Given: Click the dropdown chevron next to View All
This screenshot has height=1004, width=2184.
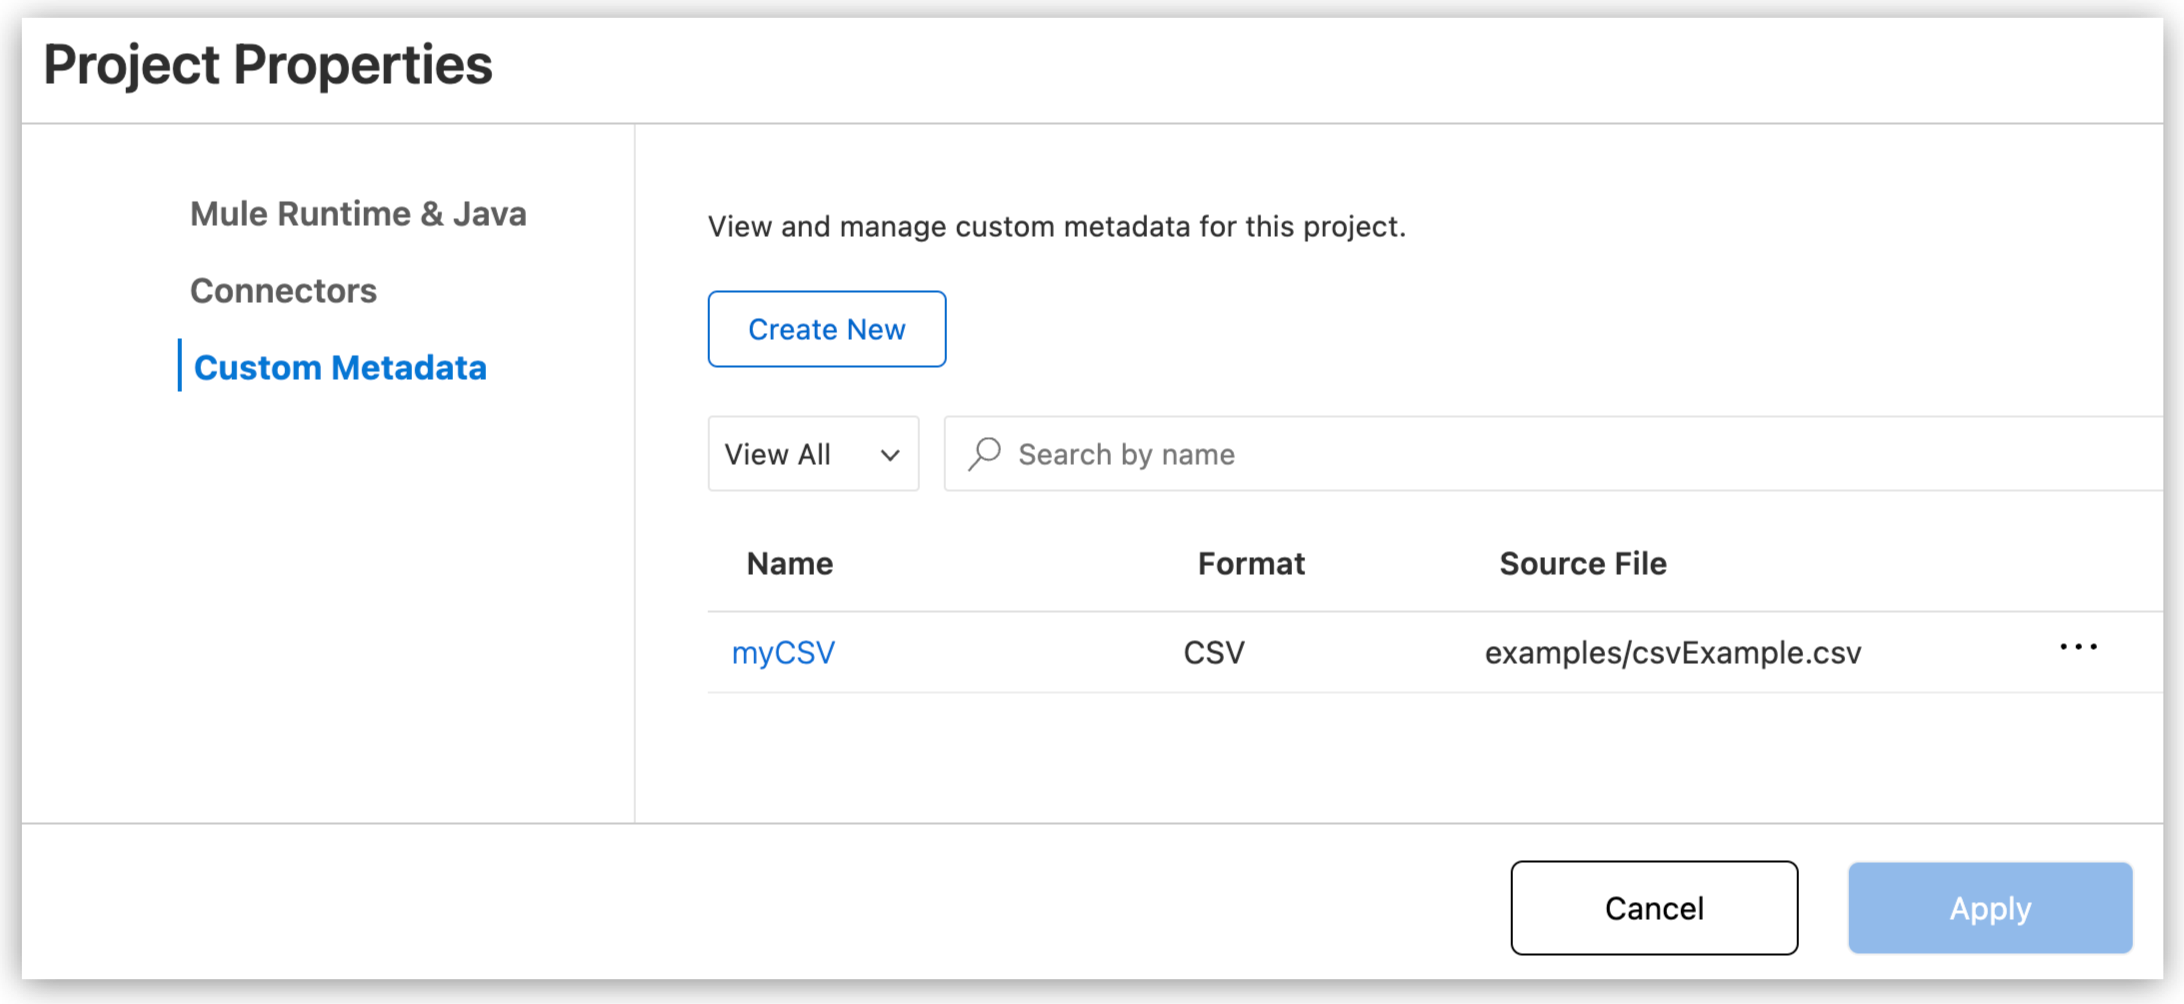Looking at the screenshot, I should point(889,454).
